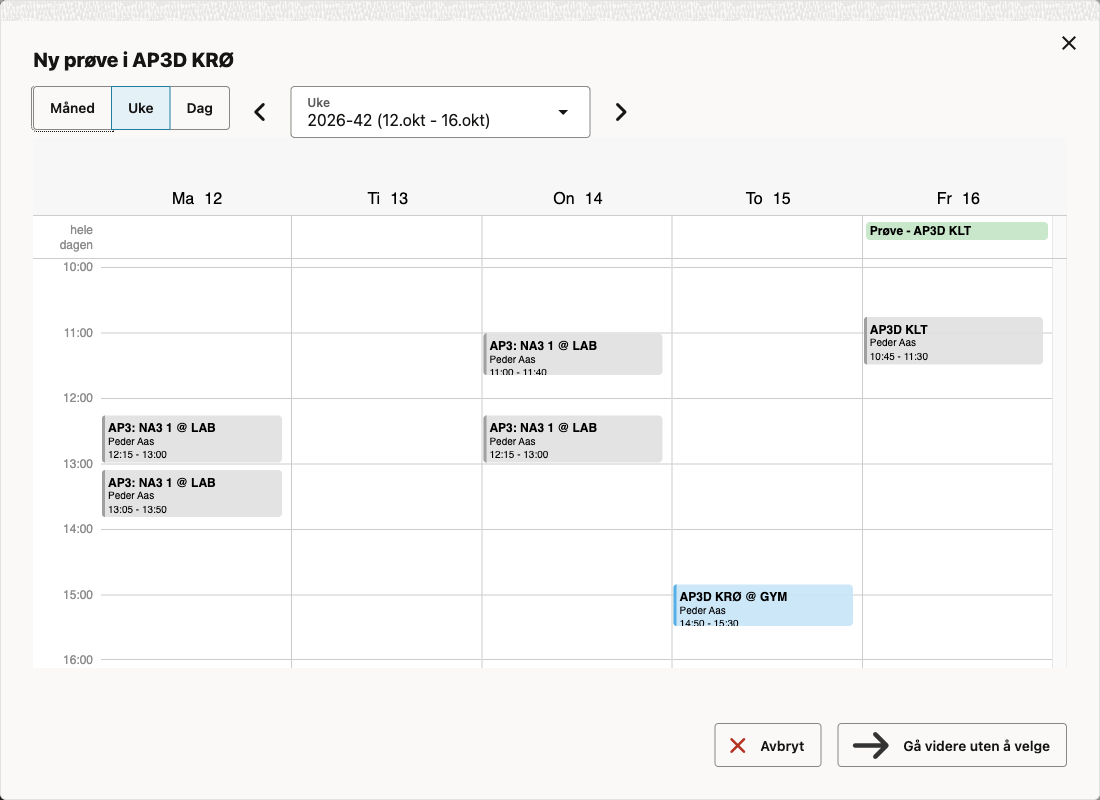This screenshot has height=800, width=1100.
Task: Go to the previous week using left chevron
Action: (260, 112)
